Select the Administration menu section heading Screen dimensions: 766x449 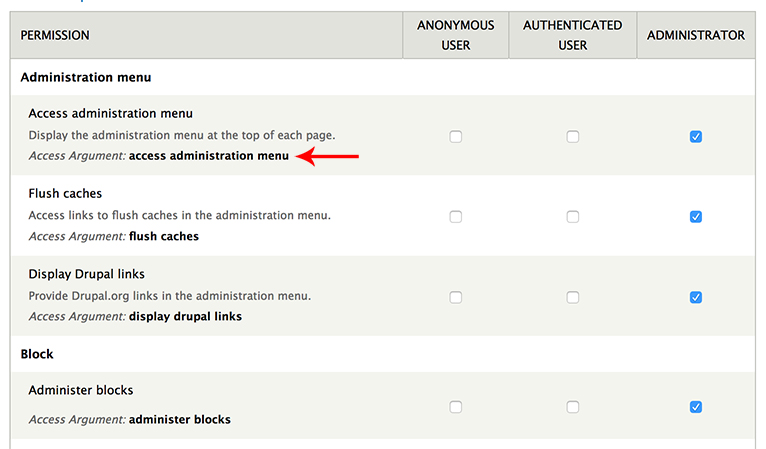(x=85, y=77)
